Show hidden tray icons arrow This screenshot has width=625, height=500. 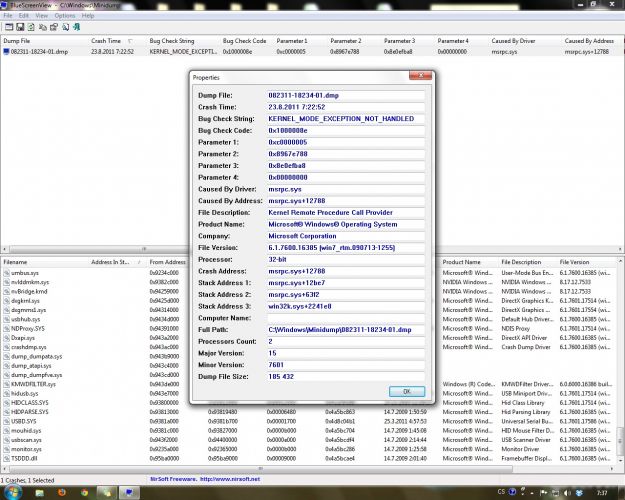coord(533,494)
